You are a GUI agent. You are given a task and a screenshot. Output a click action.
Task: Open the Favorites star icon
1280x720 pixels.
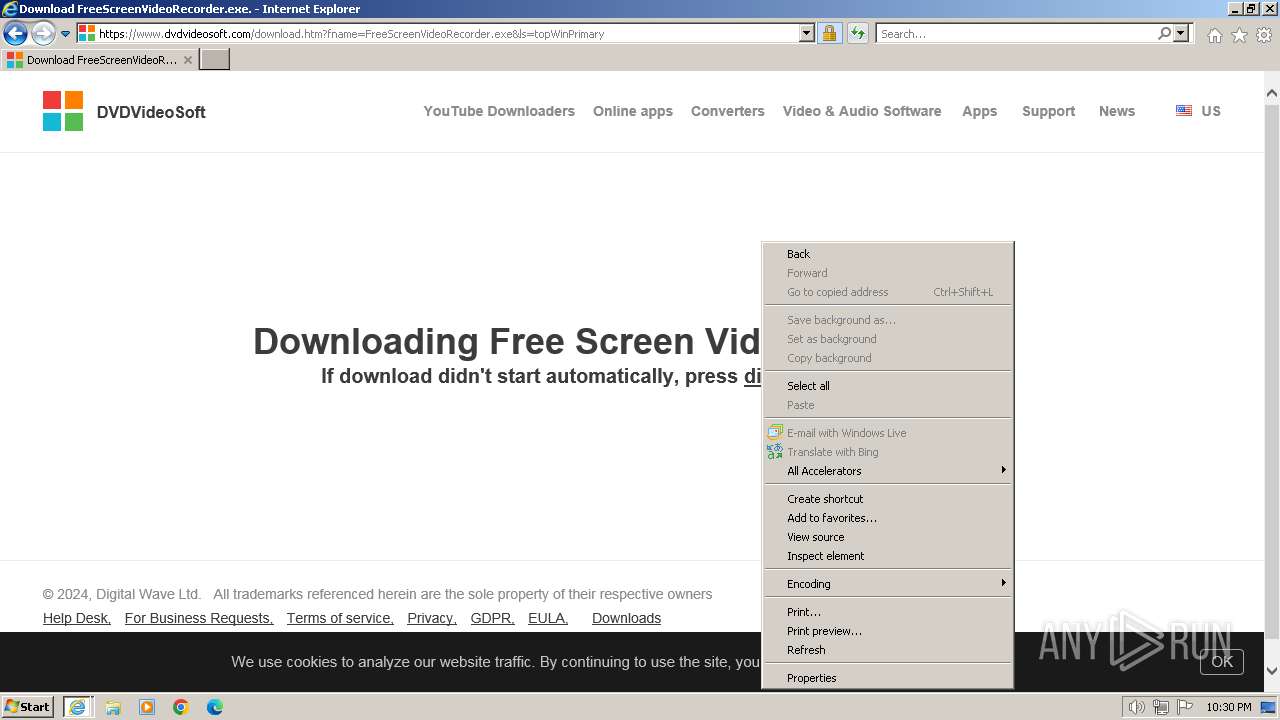[x=1239, y=35]
